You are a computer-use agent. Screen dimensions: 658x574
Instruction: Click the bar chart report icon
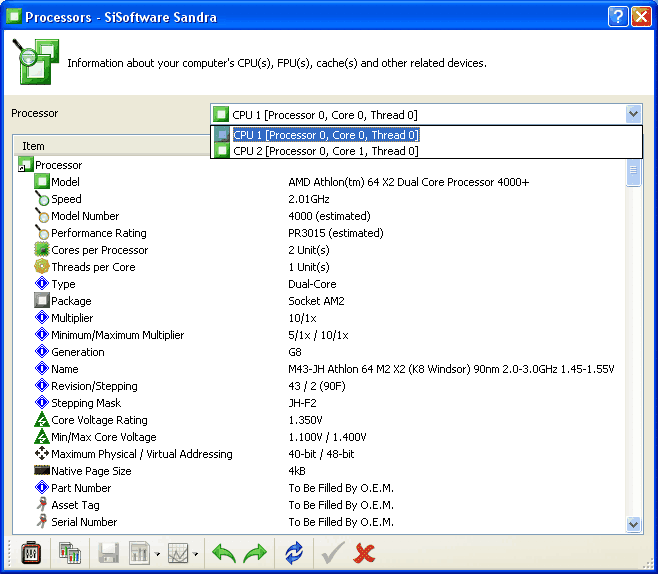click(x=139, y=553)
